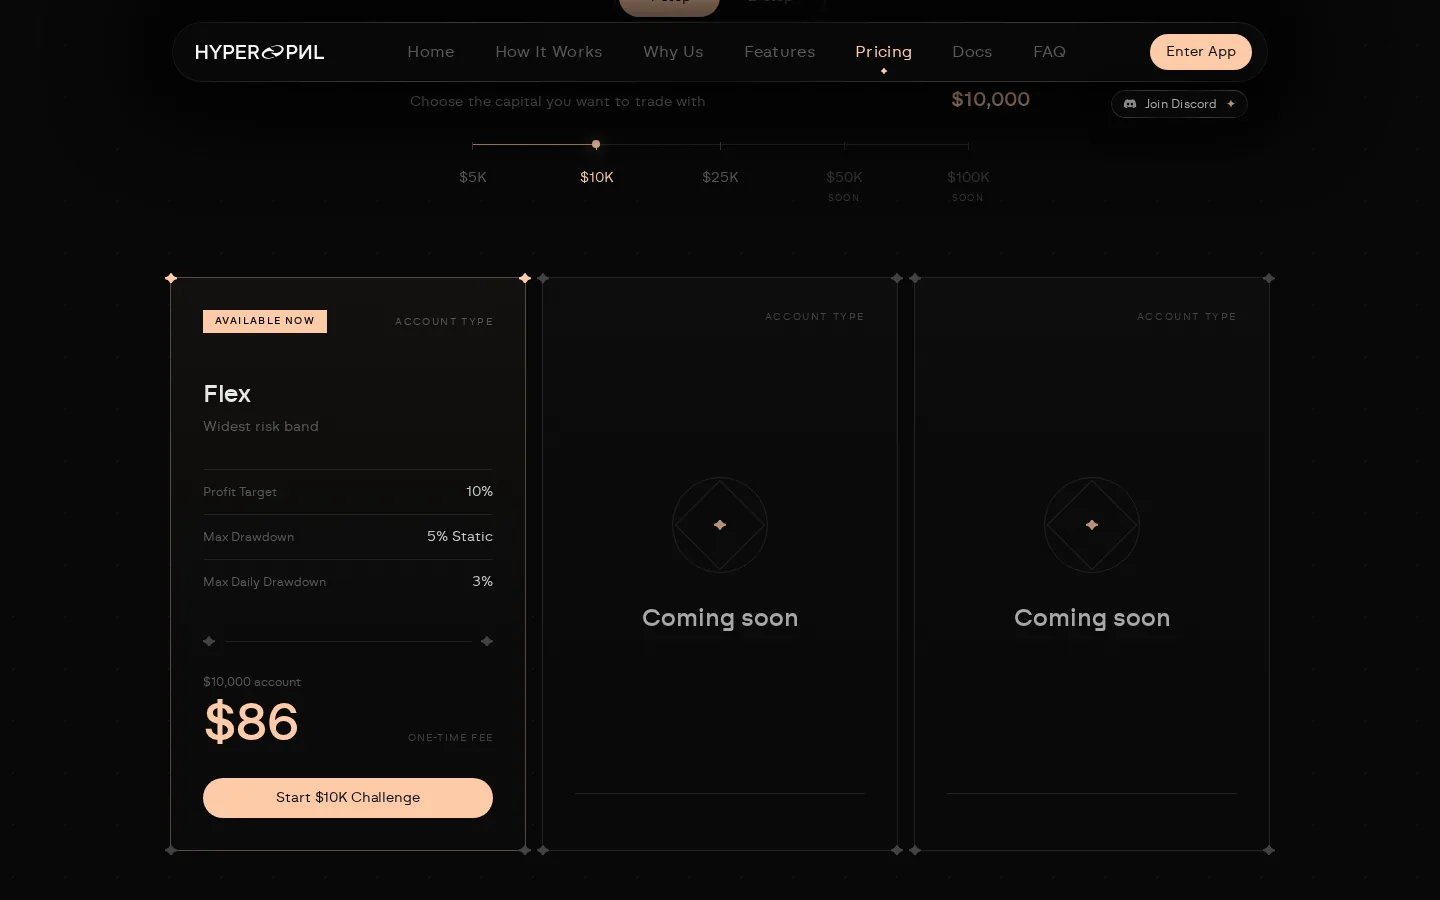The height and width of the screenshot is (900, 1440).
Task: Click the $86 price
Action: coord(251,722)
